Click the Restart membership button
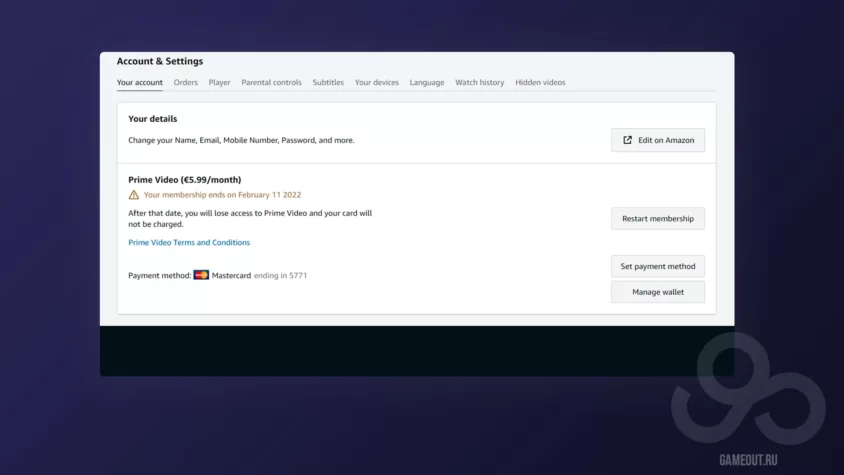Screen dimensions: 844x475 658,219
